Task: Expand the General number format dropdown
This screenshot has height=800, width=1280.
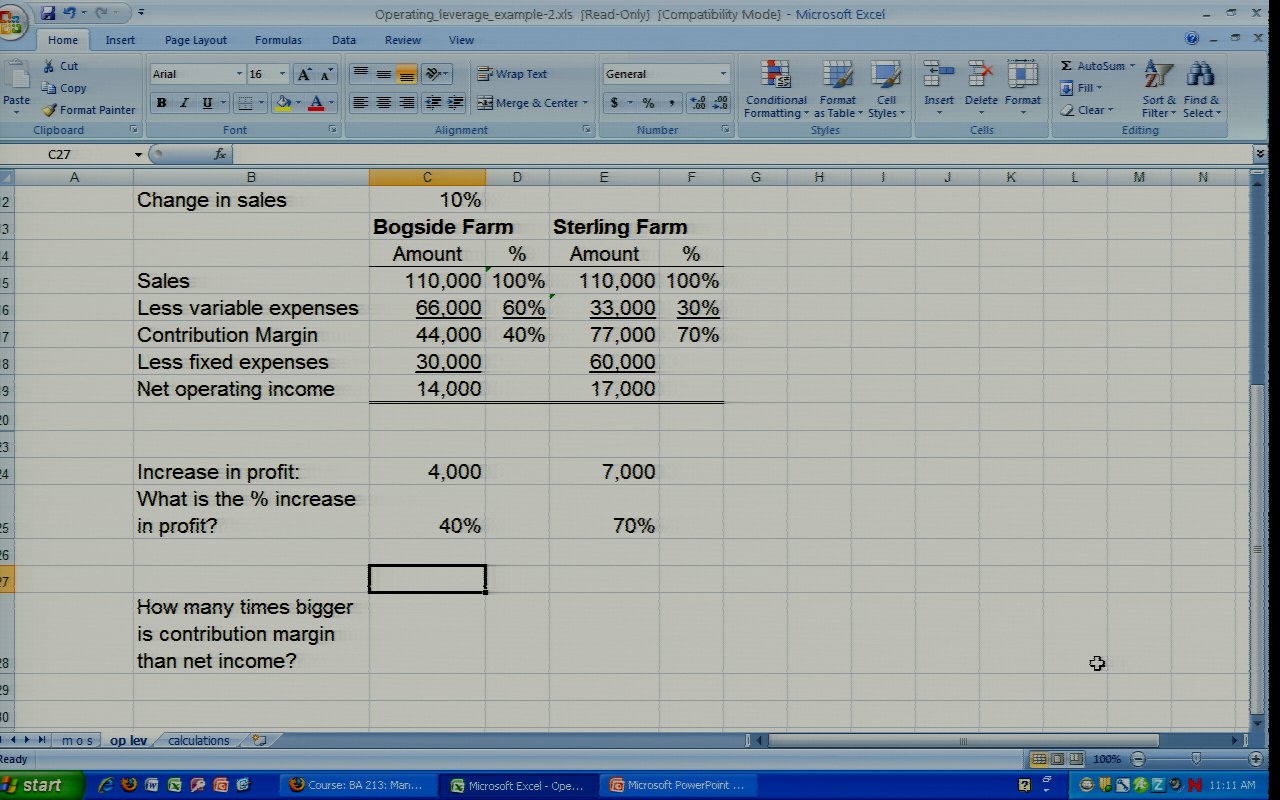Action: 723,74
